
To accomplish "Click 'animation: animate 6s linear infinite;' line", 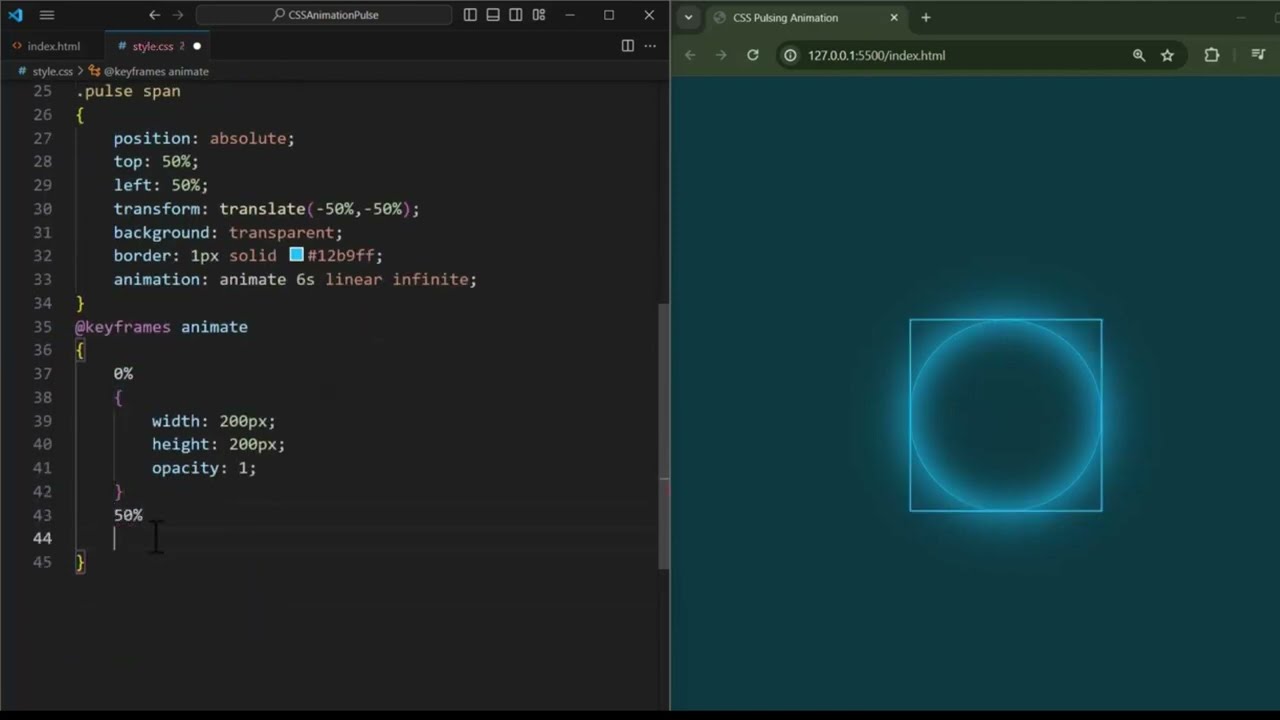I will pos(295,279).
